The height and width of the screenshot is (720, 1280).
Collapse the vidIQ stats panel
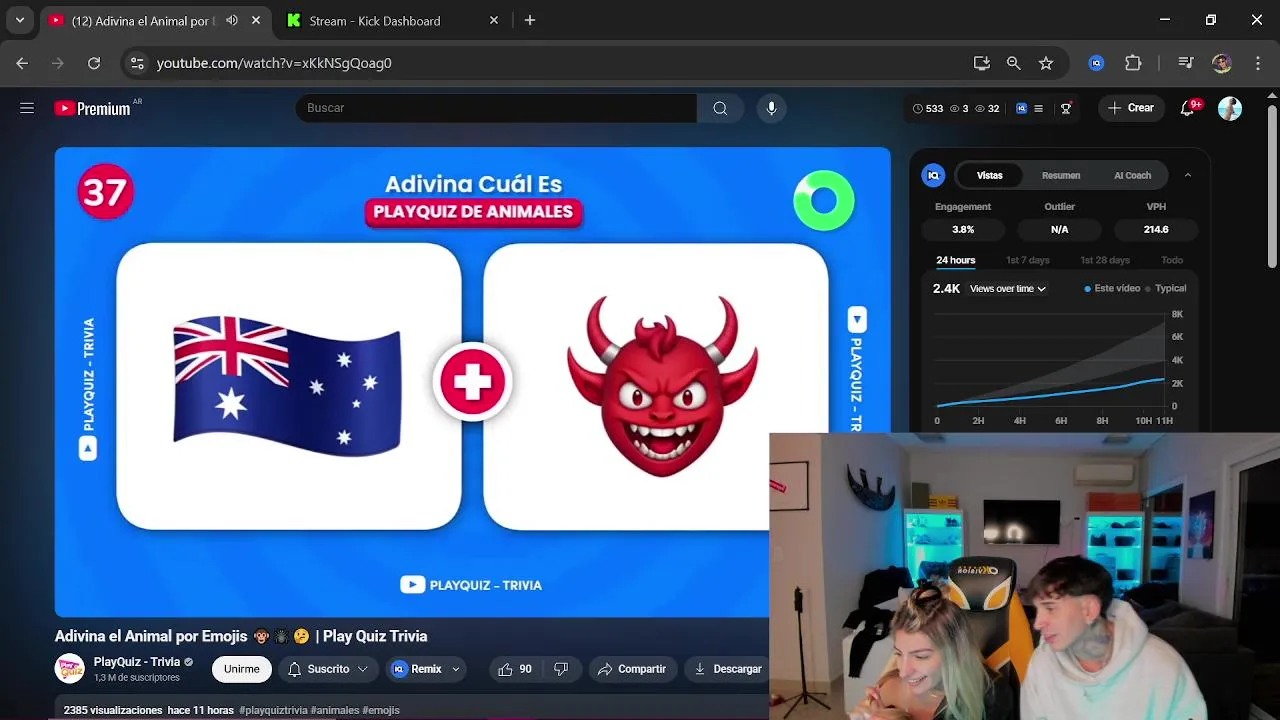point(1187,175)
